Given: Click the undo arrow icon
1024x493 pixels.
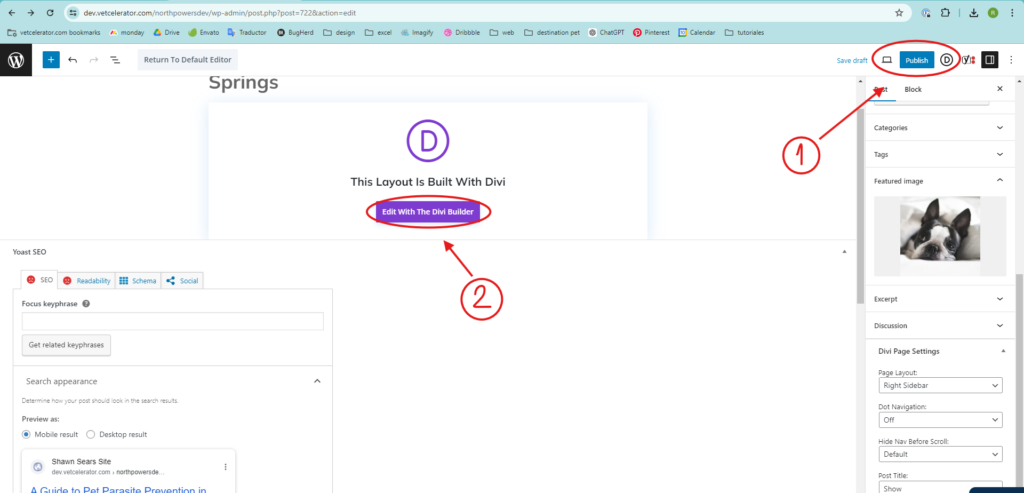Looking at the screenshot, I should click(73, 60).
